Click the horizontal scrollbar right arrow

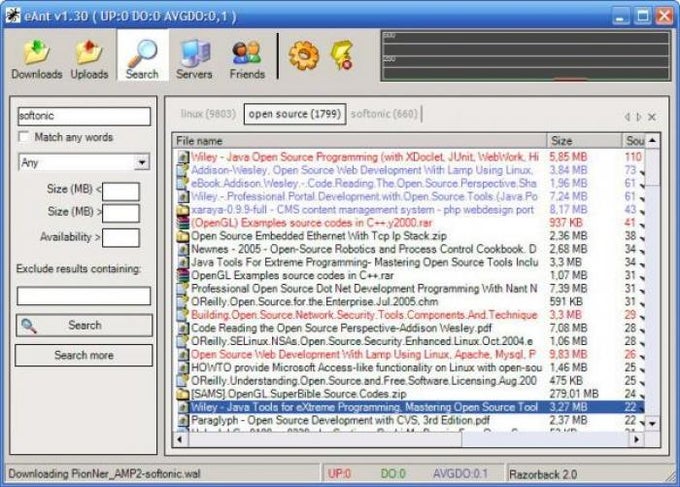(x=636, y=439)
